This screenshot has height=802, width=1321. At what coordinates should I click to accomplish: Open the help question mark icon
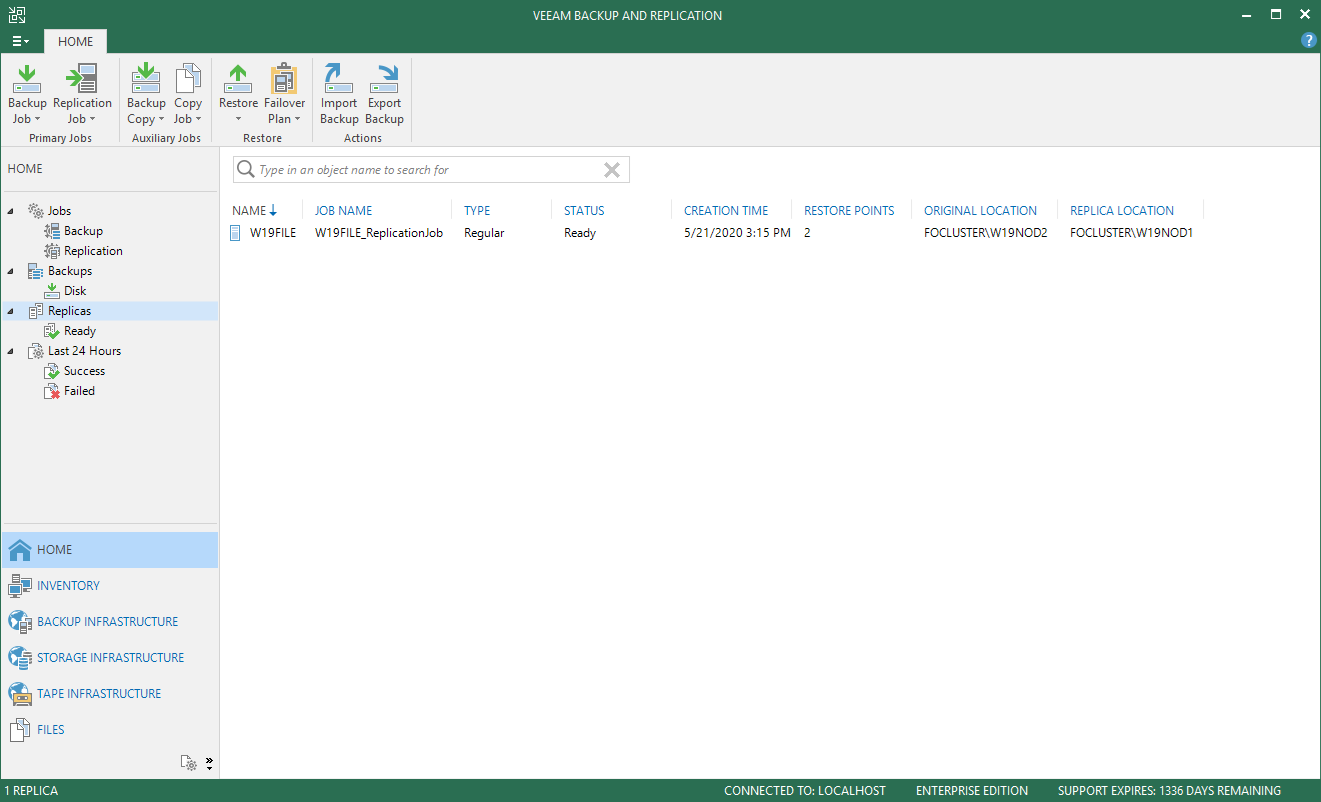click(x=1308, y=40)
